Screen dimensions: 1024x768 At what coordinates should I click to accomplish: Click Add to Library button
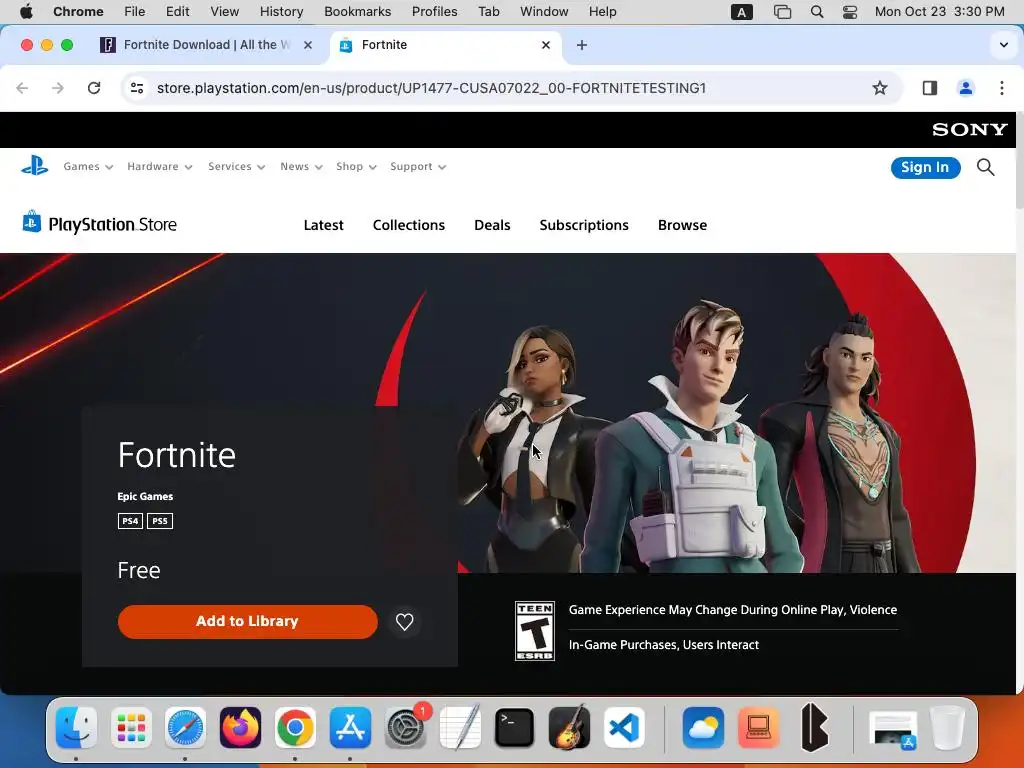tap(248, 622)
